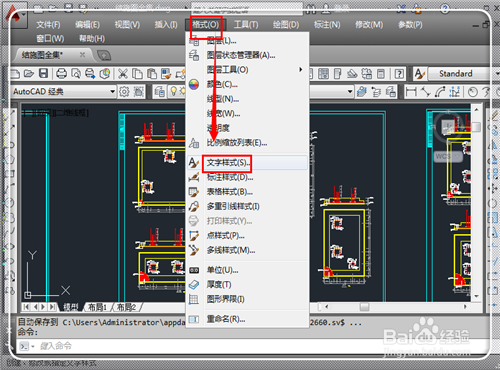Click the Help question mark icon
Image resolution: width=500 pixels, height=370 pixels.
(x=399, y=74)
